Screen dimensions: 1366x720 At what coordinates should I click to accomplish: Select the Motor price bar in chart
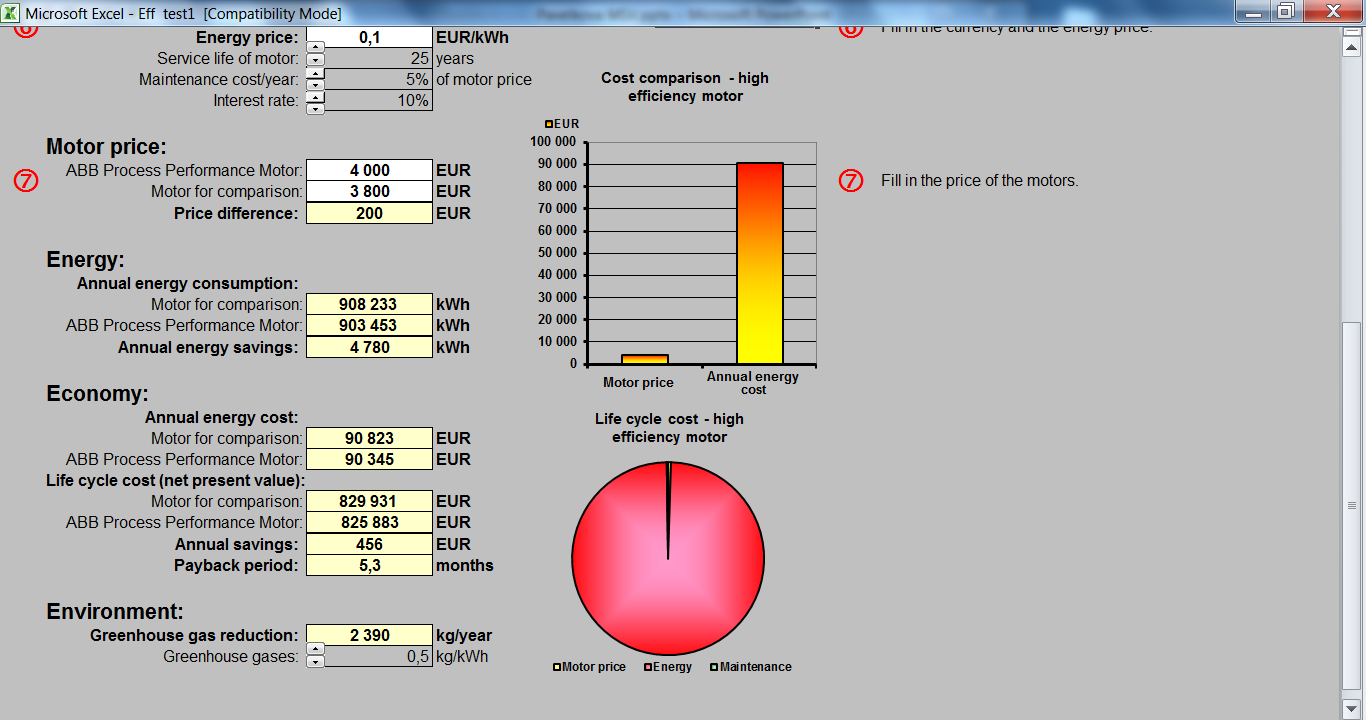645,359
